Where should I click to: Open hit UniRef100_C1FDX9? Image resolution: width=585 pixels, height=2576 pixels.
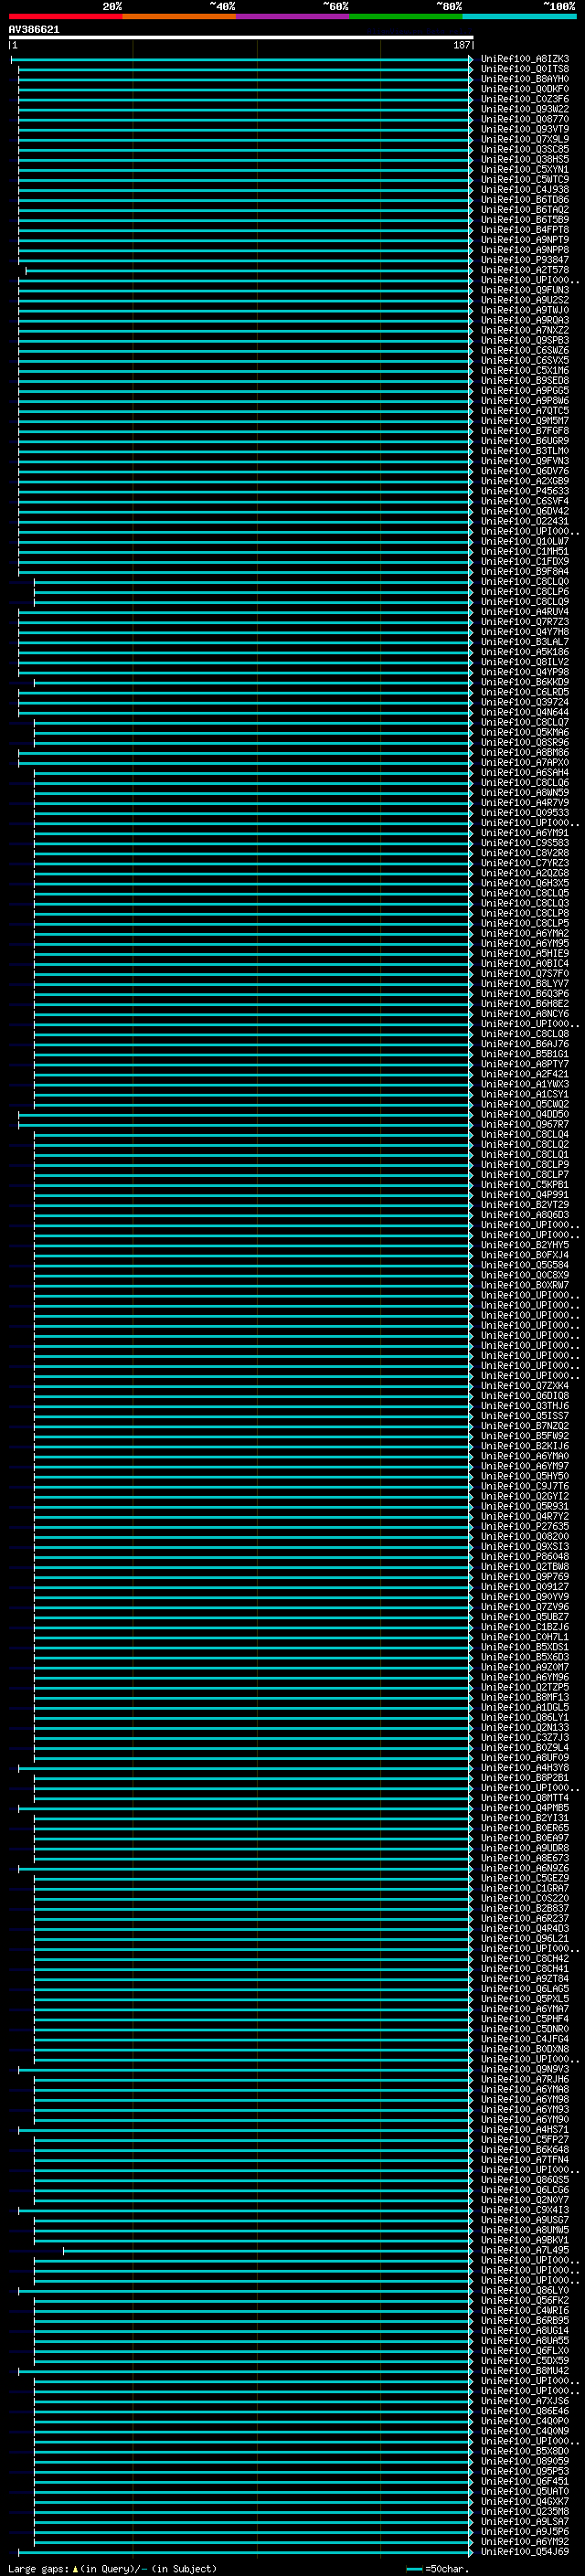(525, 562)
